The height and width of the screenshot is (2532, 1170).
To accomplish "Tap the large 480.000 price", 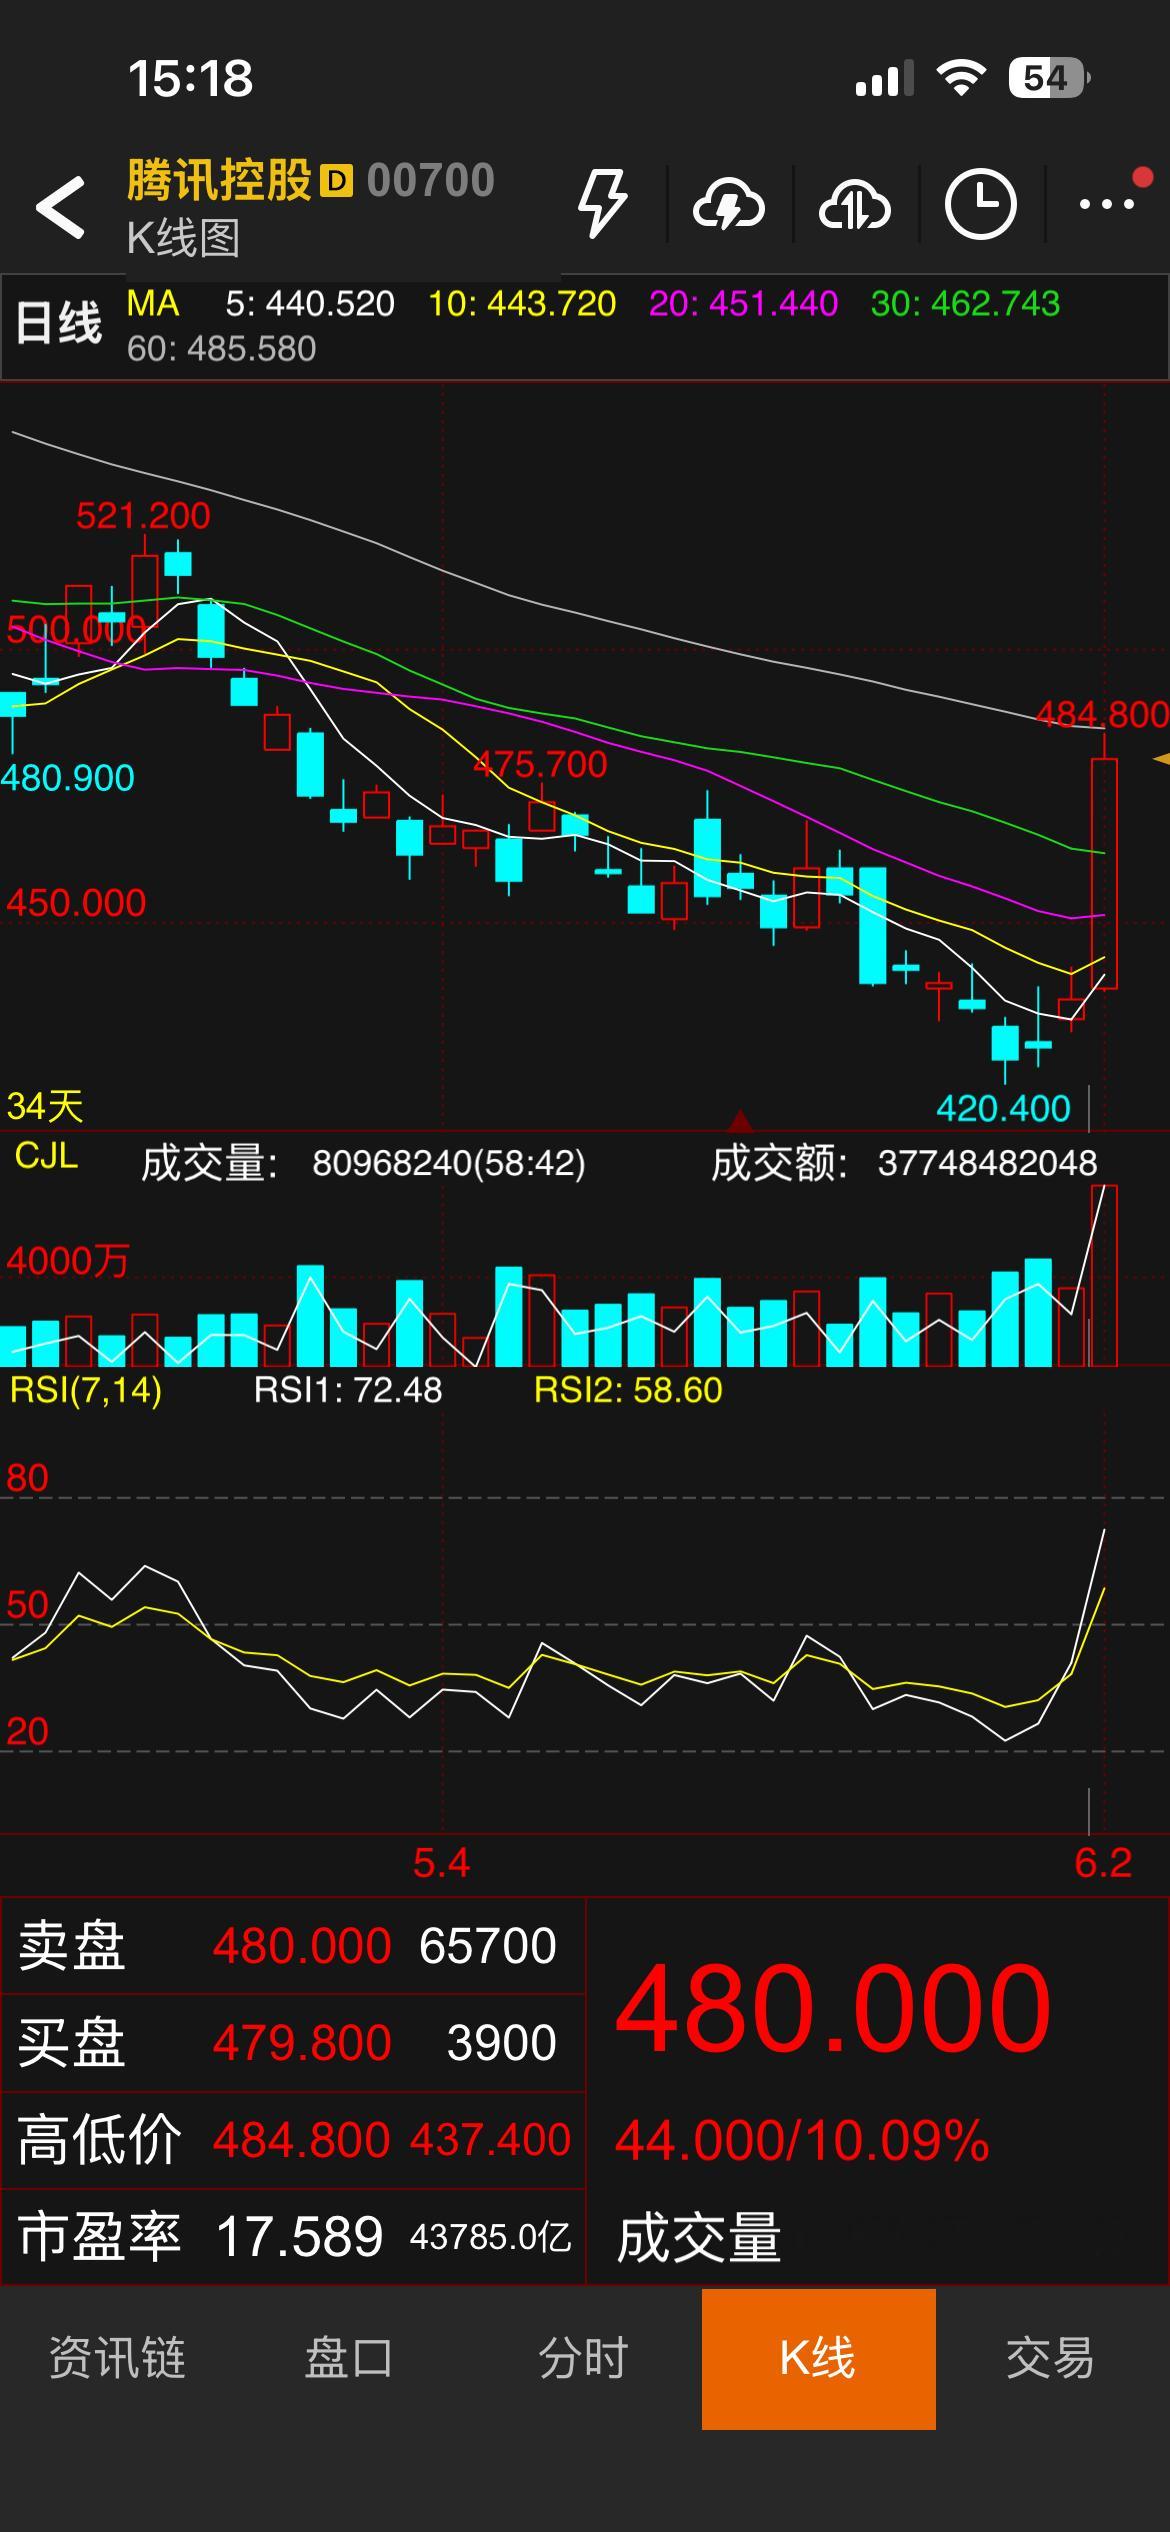I will pos(833,2008).
